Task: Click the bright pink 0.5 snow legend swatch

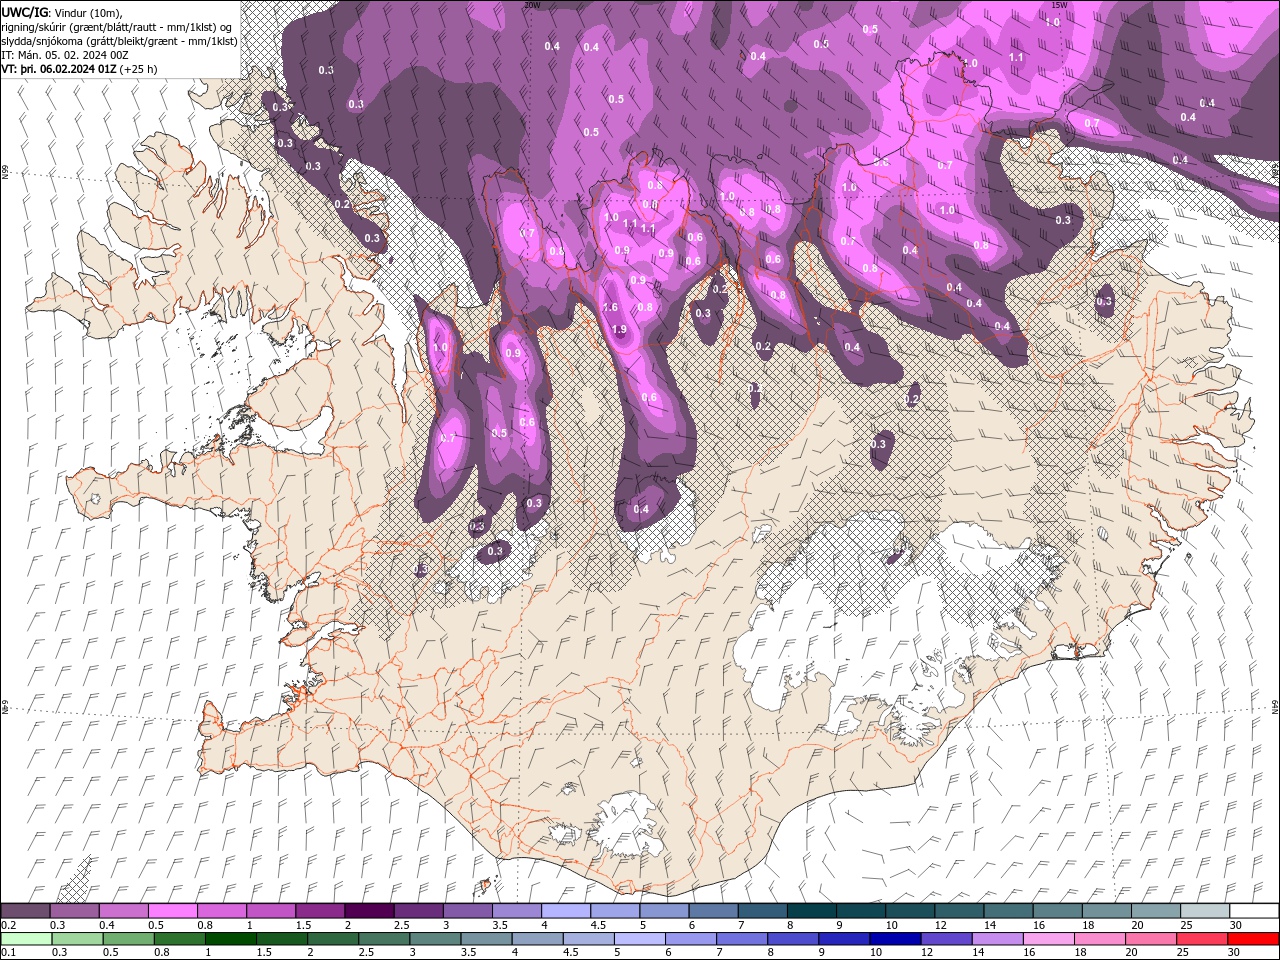Action: click(173, 911)
